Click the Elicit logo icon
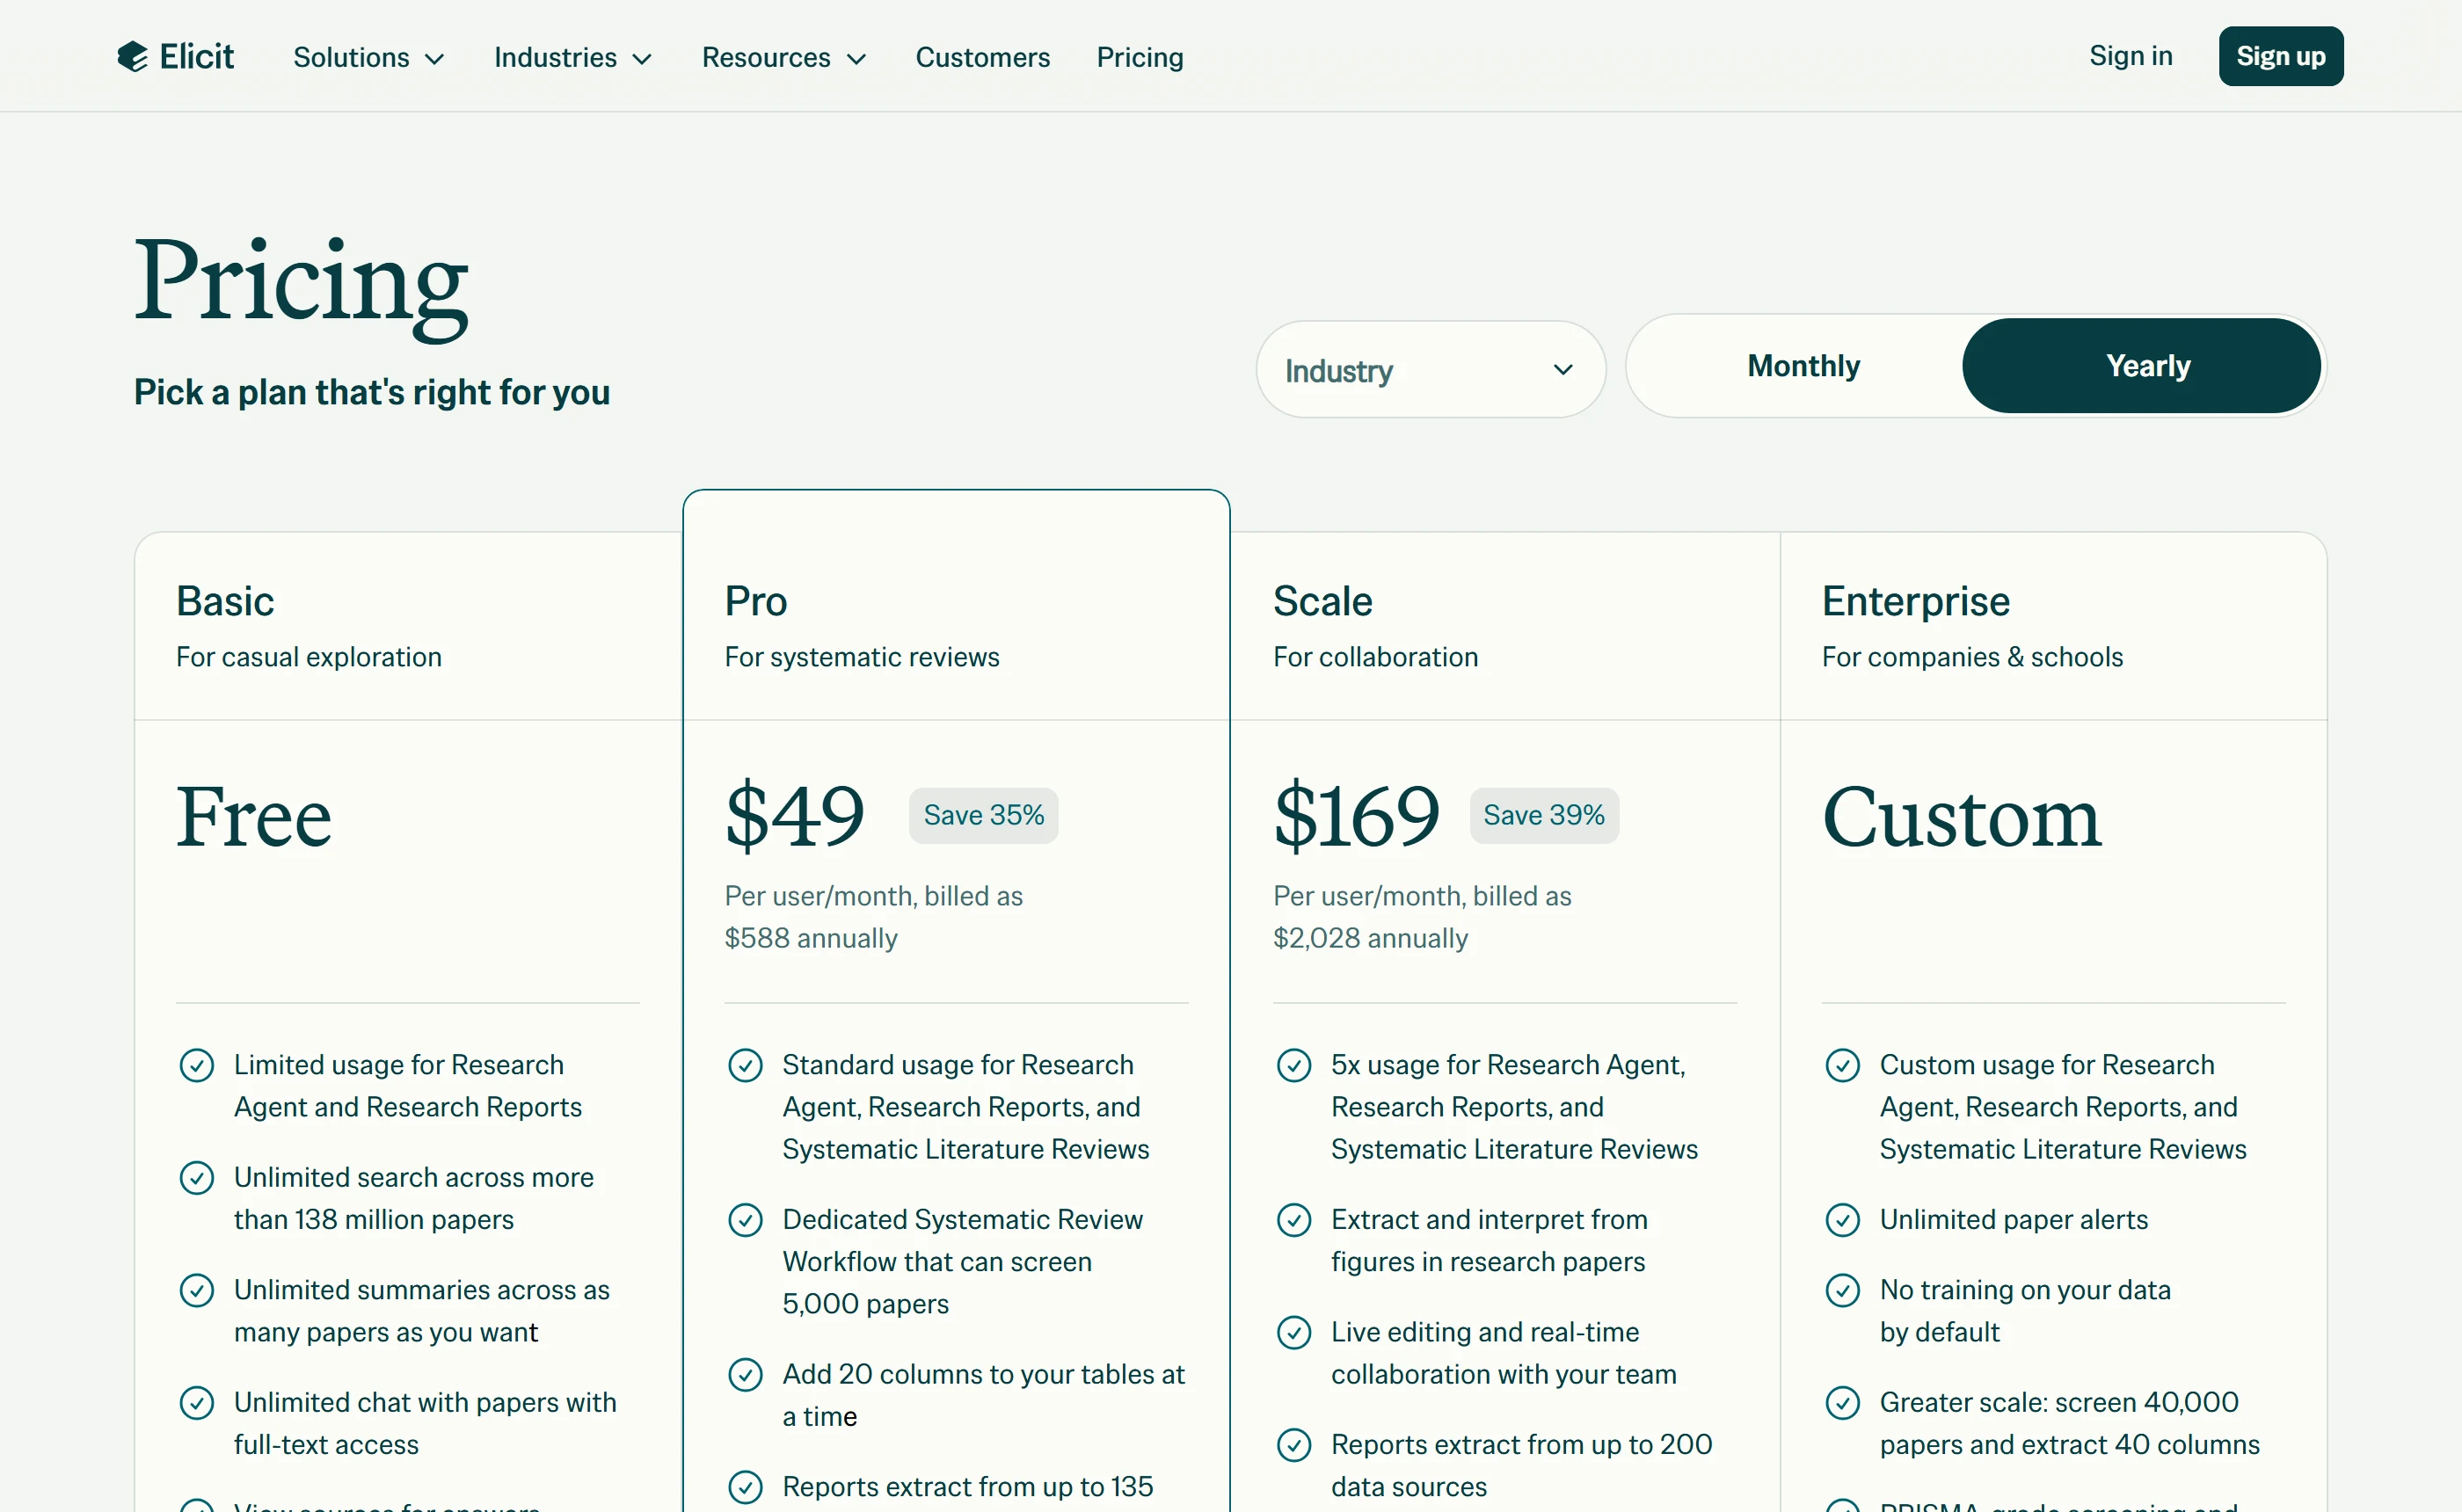This screenshot has width=2462, height=1512. (132, 57)
